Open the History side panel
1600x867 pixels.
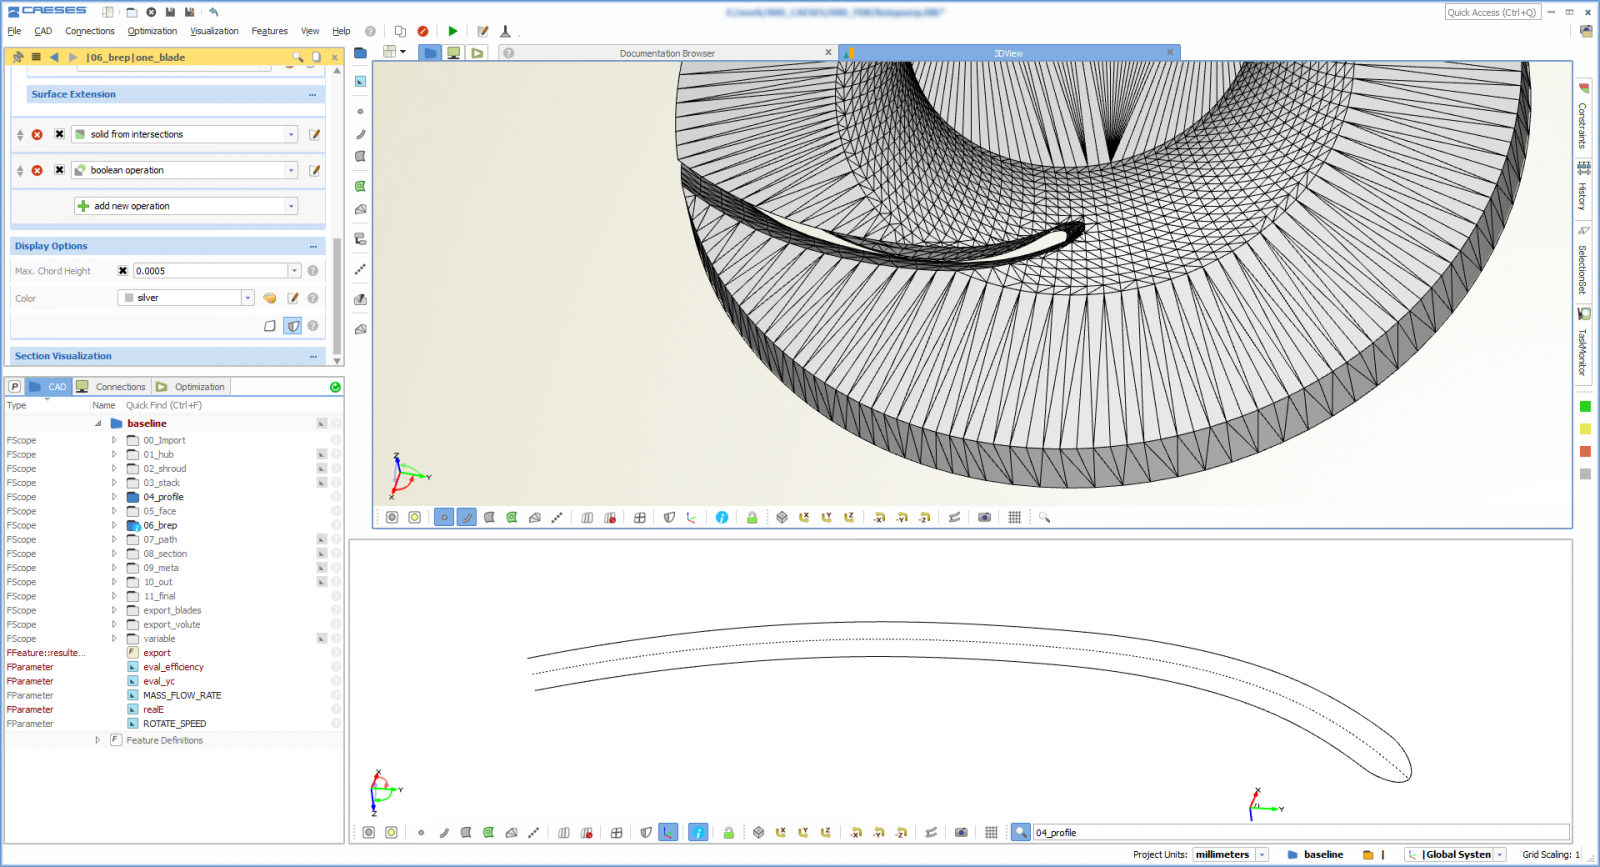click(x=1583, y=187)
